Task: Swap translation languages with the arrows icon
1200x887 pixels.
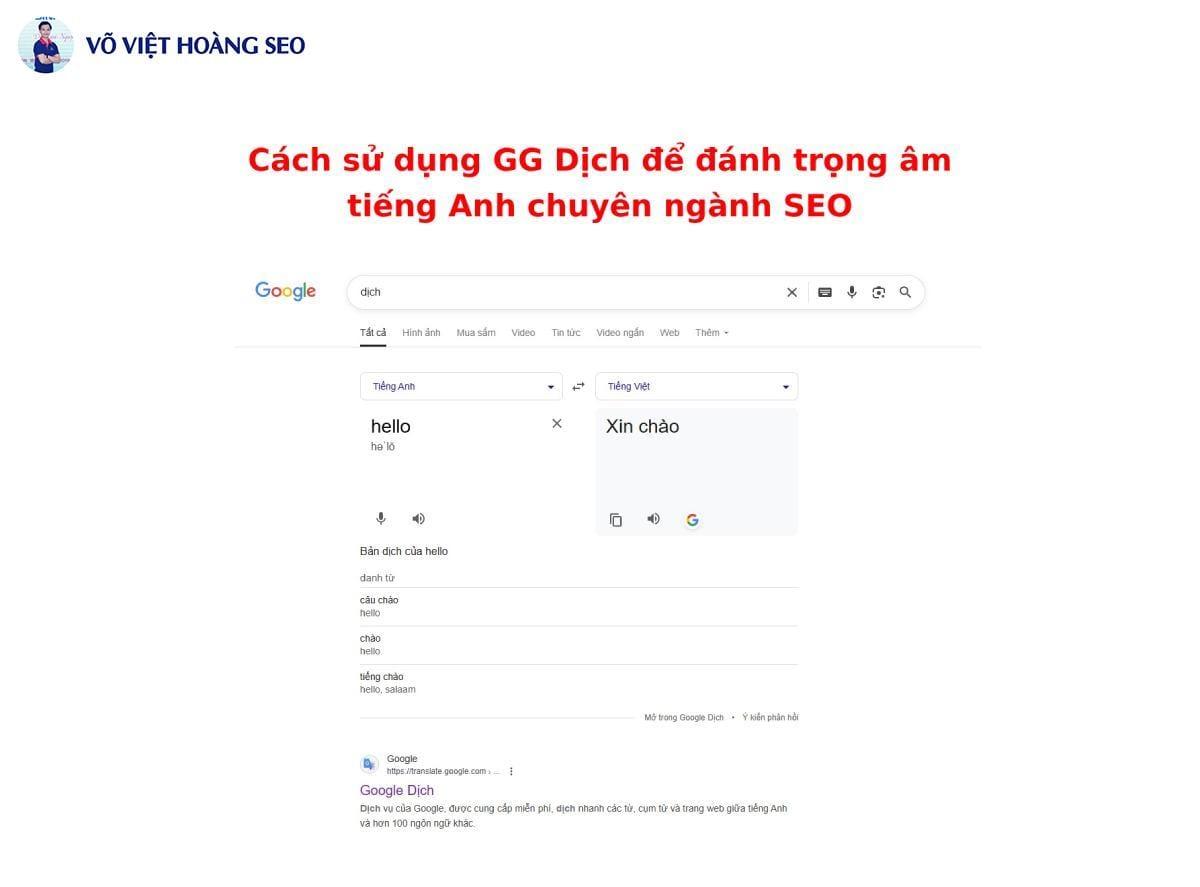Action: (x=578, y=385)
